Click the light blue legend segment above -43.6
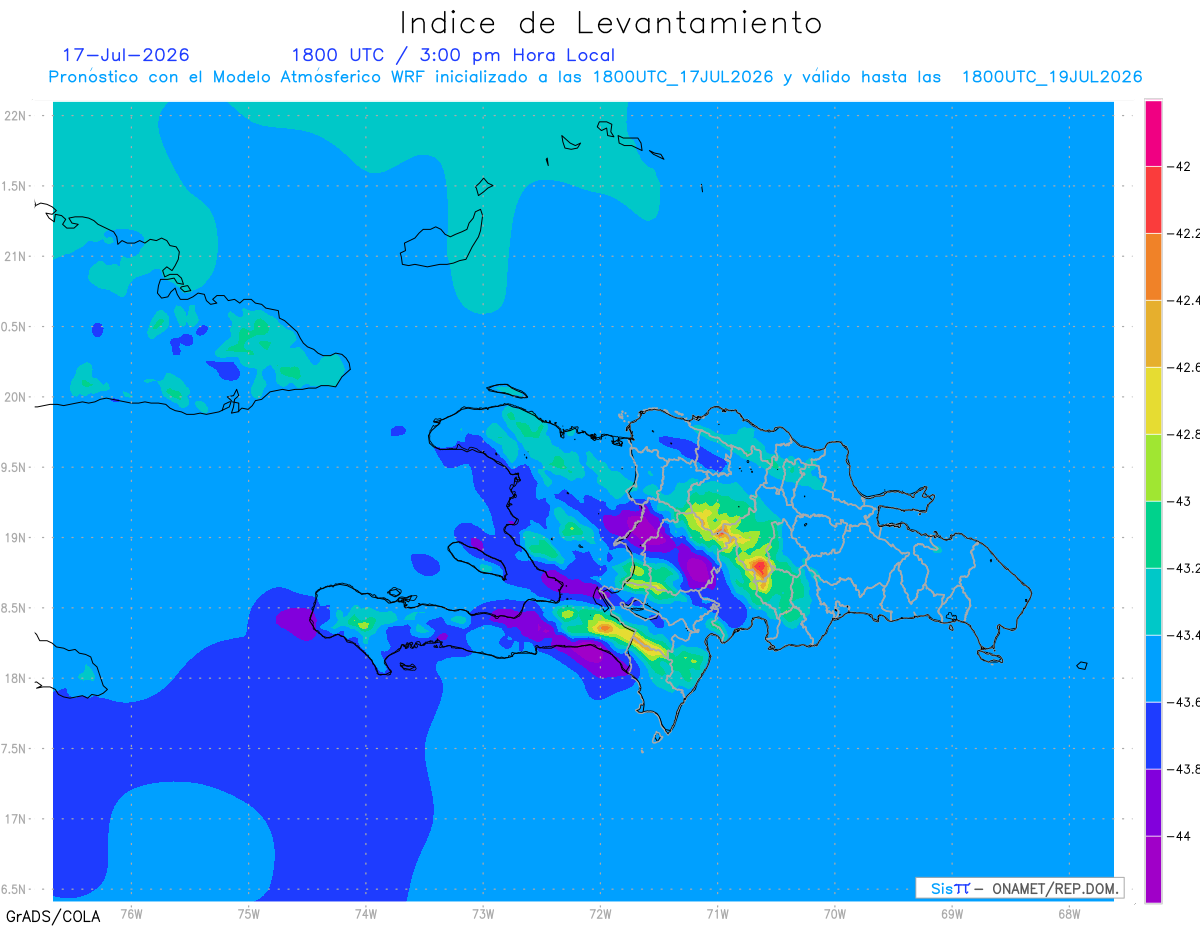 pyautogui.click(x=1153, y=669)
